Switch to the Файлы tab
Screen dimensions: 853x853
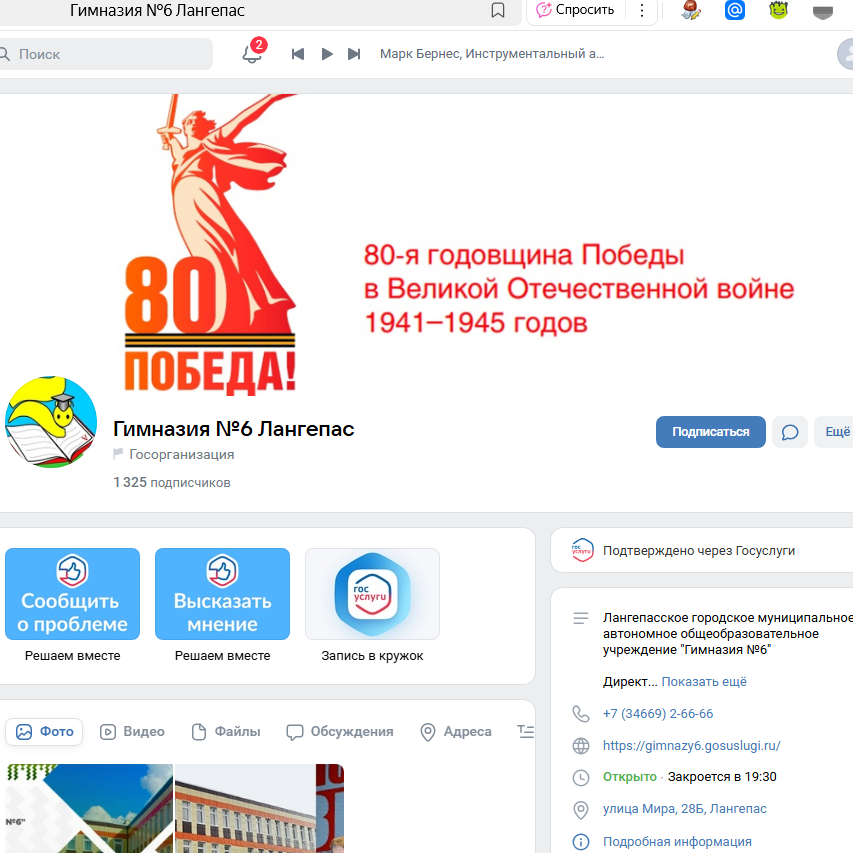226,732
